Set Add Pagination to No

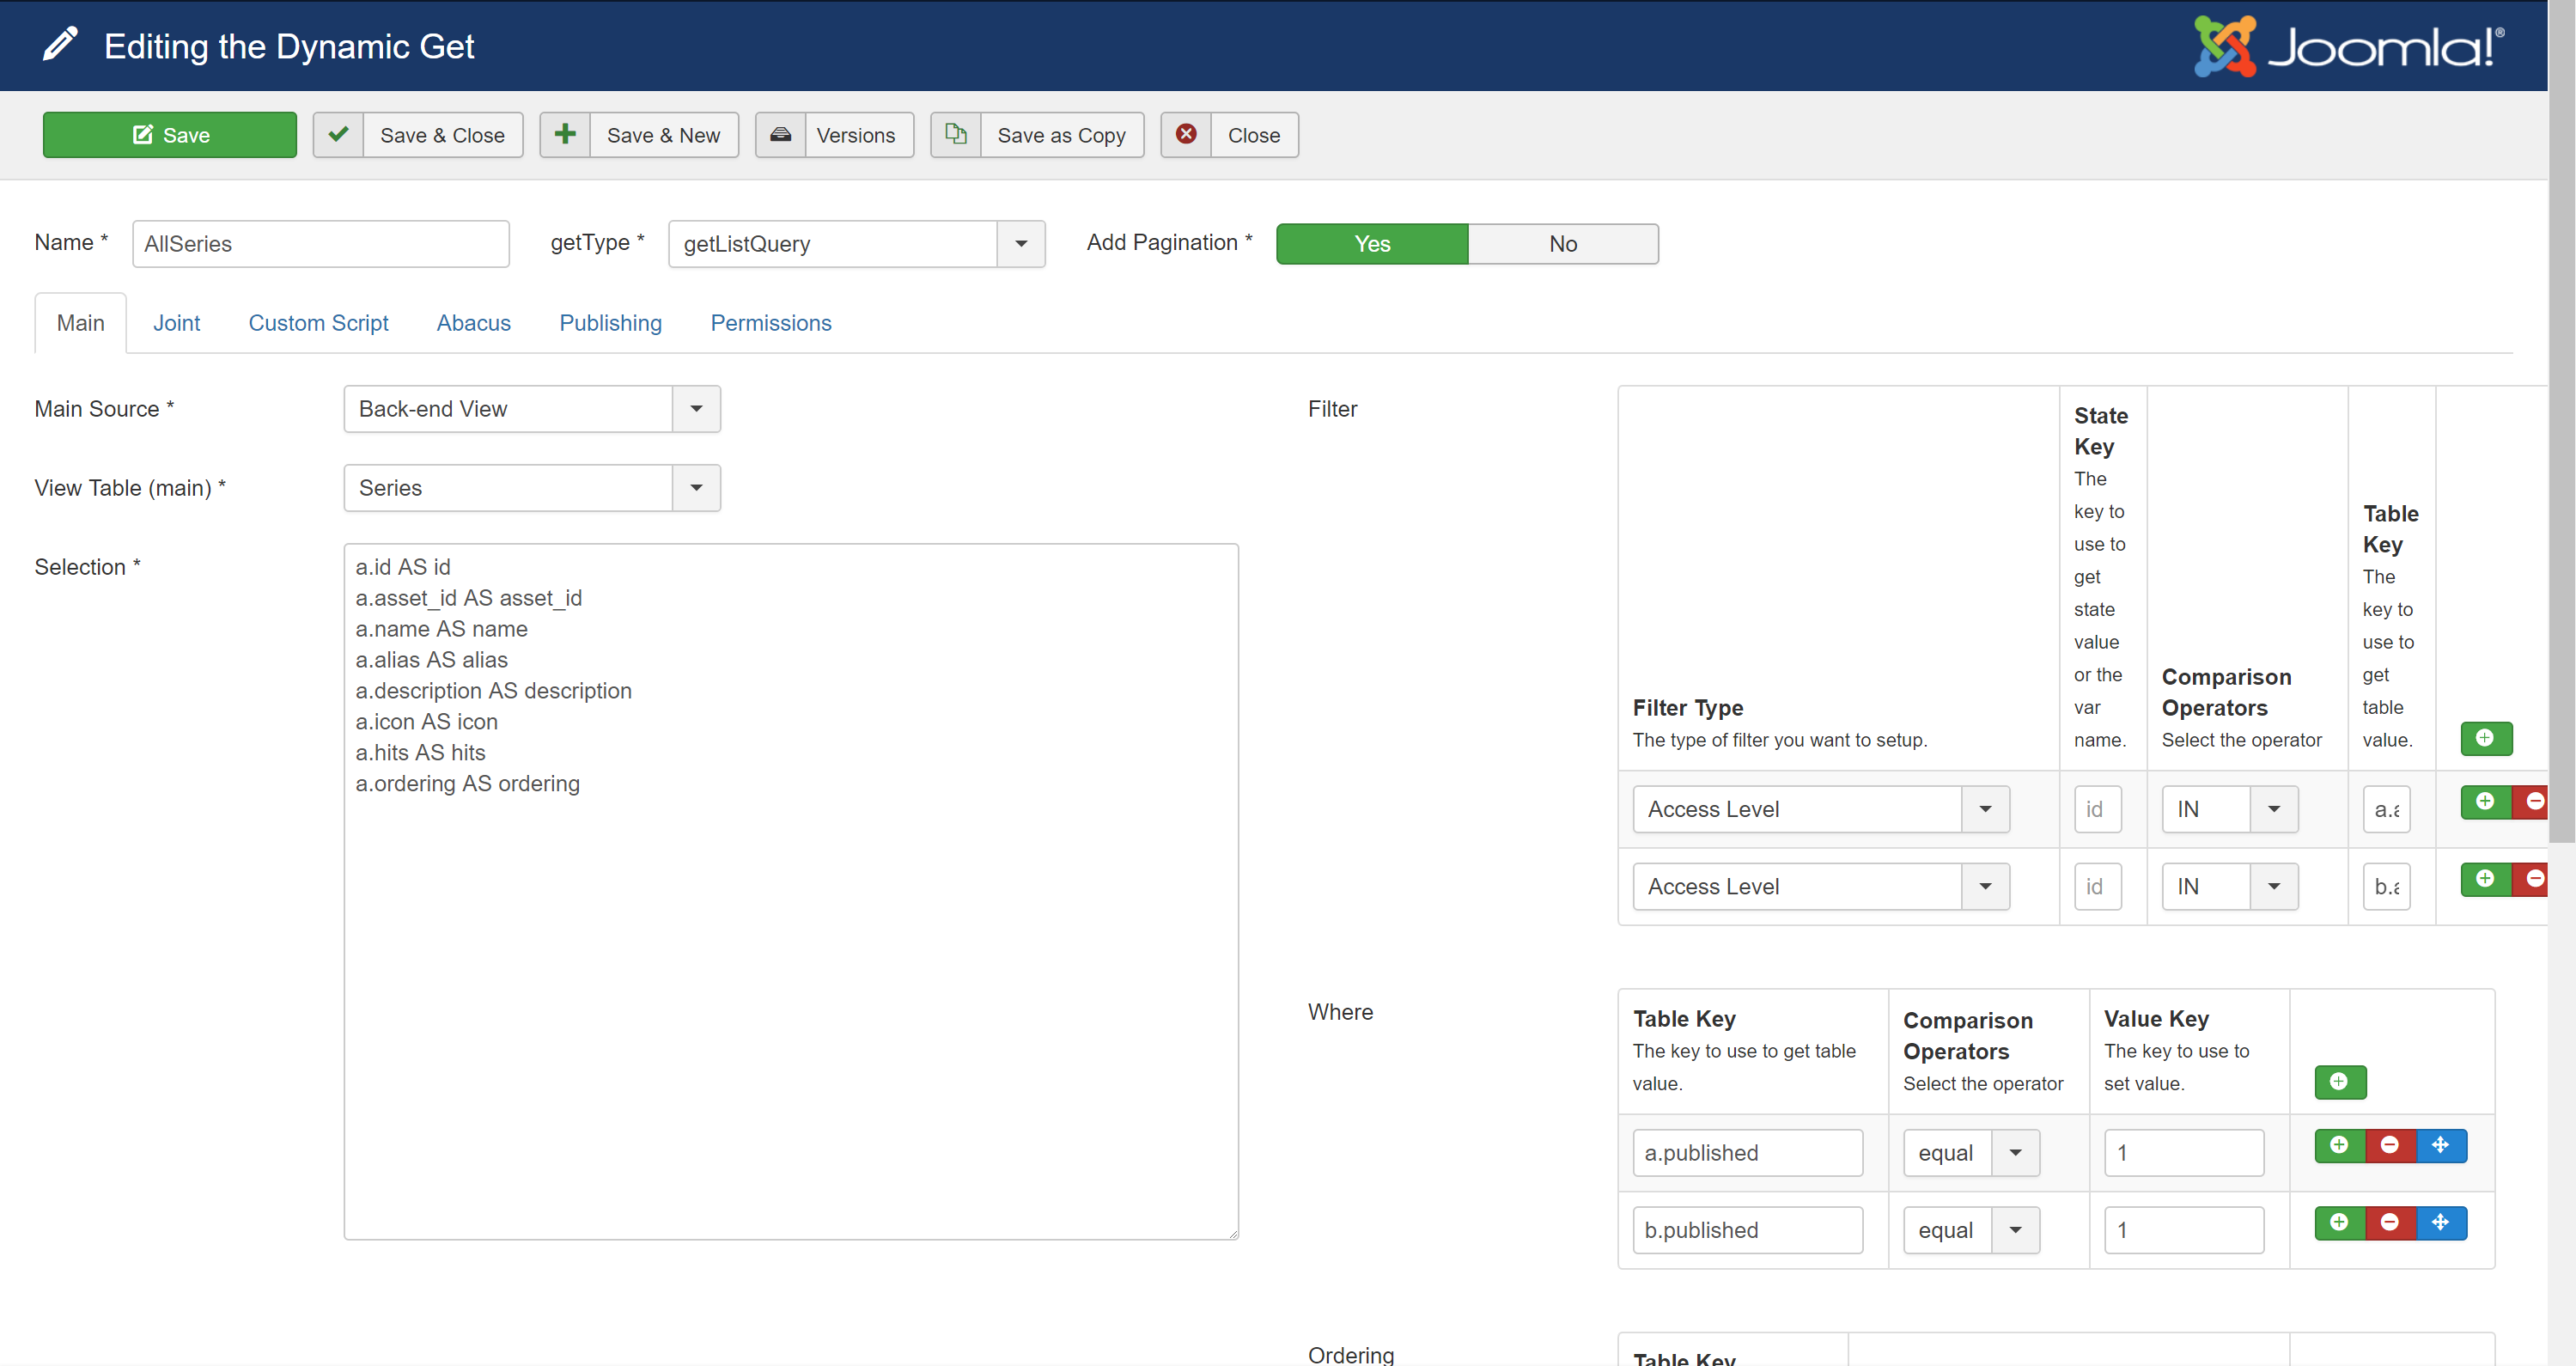1563,244
